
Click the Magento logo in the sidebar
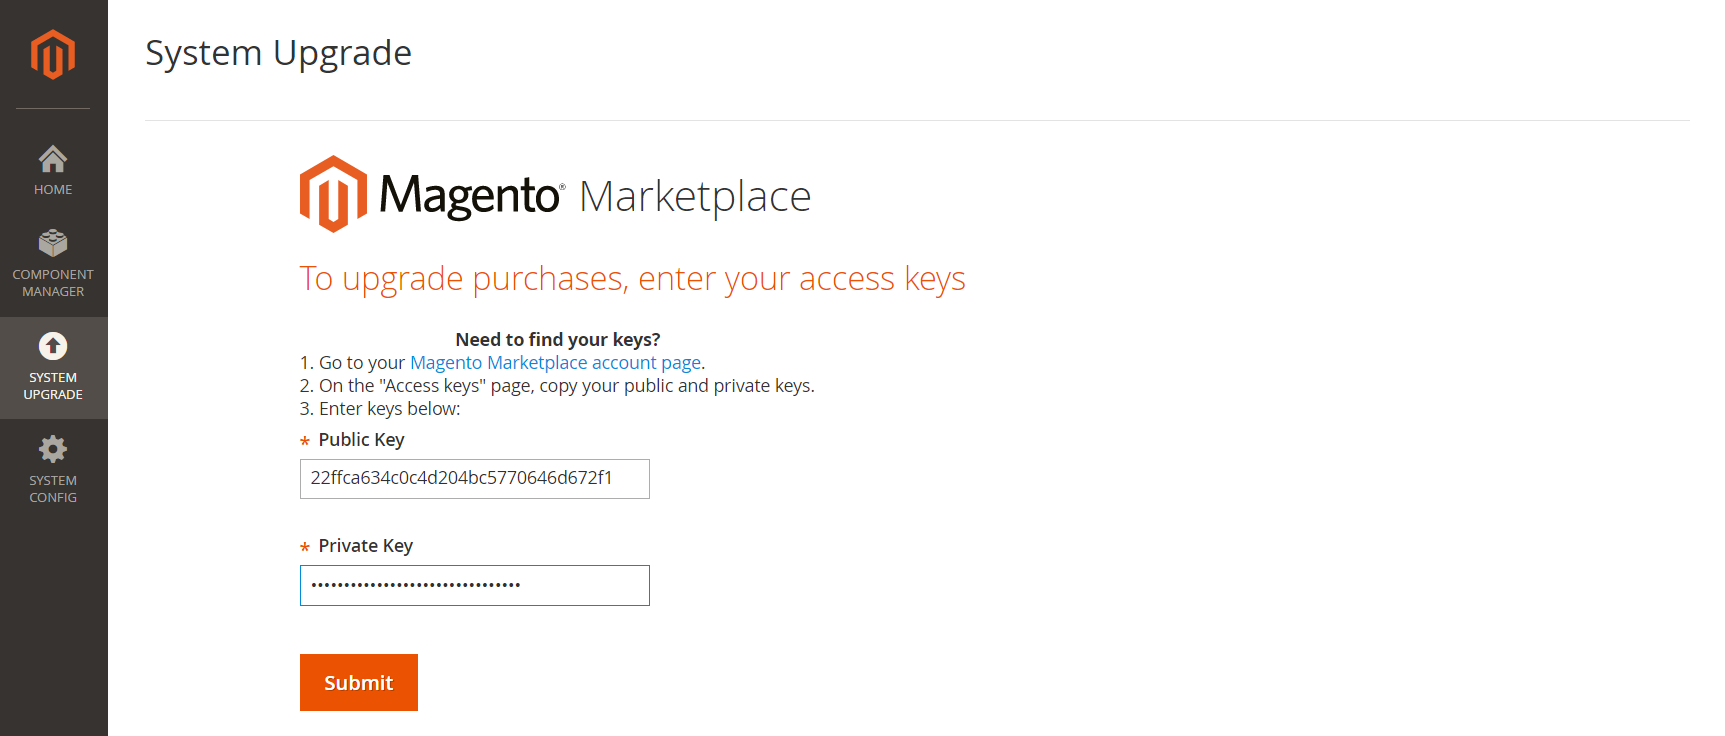click(53, 54)
